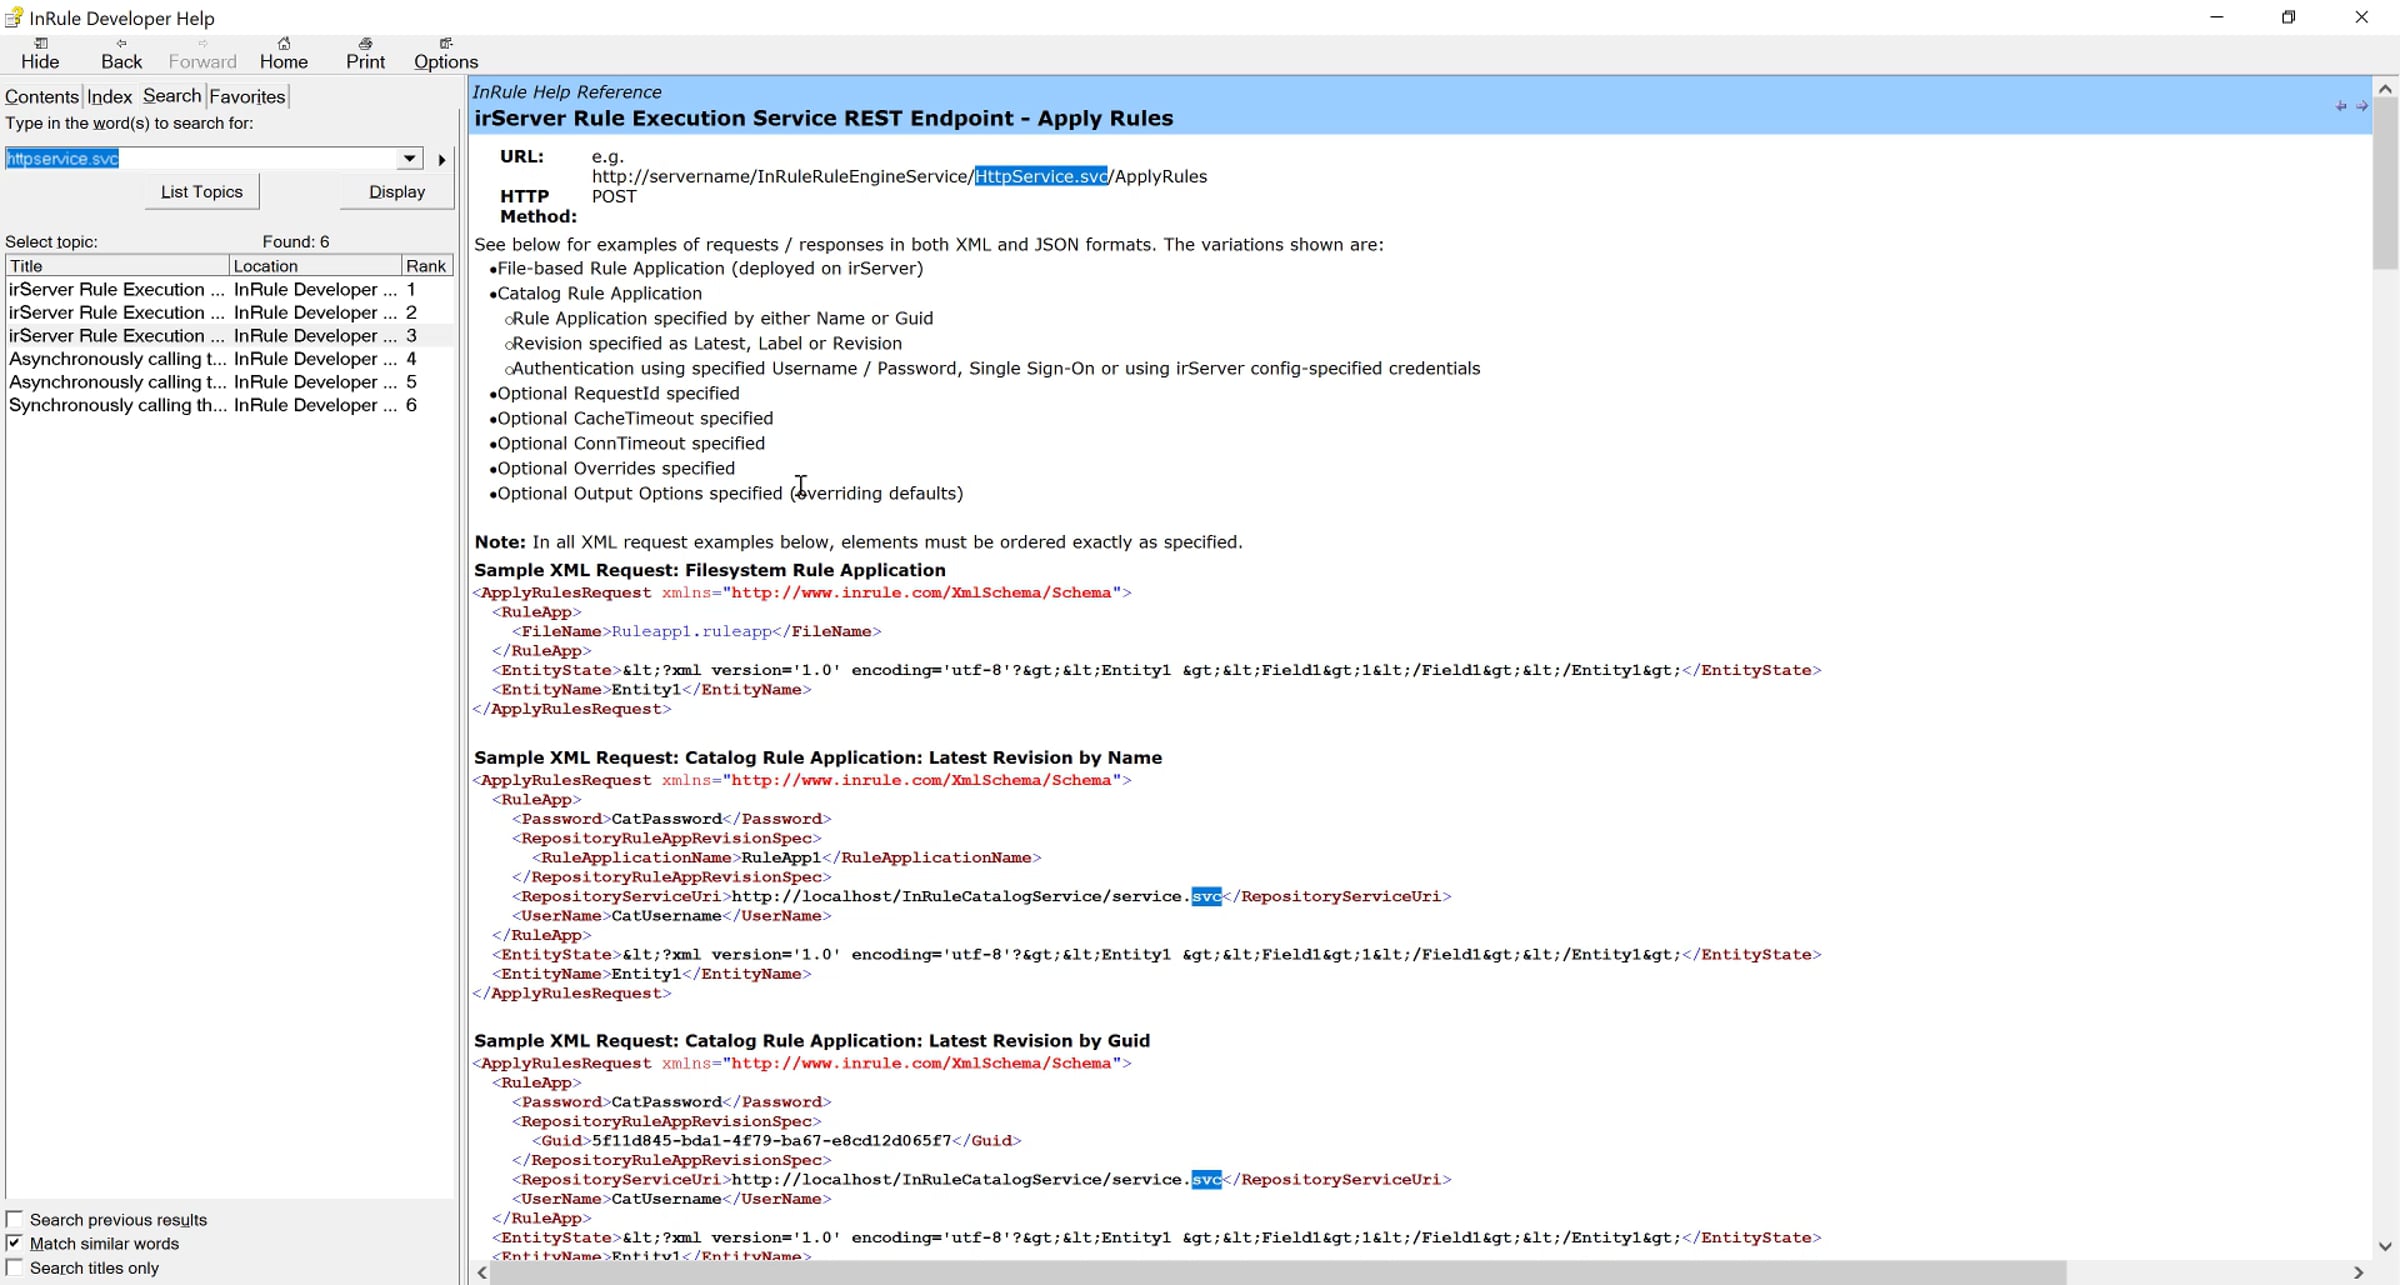
Task: Click the List Topics button
Action: 202,191
